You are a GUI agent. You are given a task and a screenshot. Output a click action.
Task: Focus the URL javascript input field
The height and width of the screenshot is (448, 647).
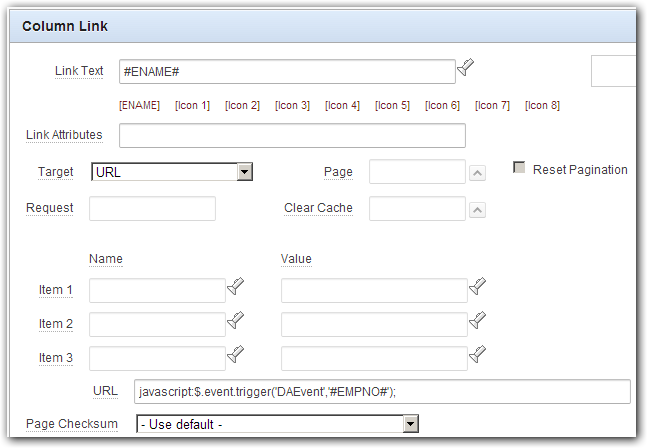click(382, 391)
